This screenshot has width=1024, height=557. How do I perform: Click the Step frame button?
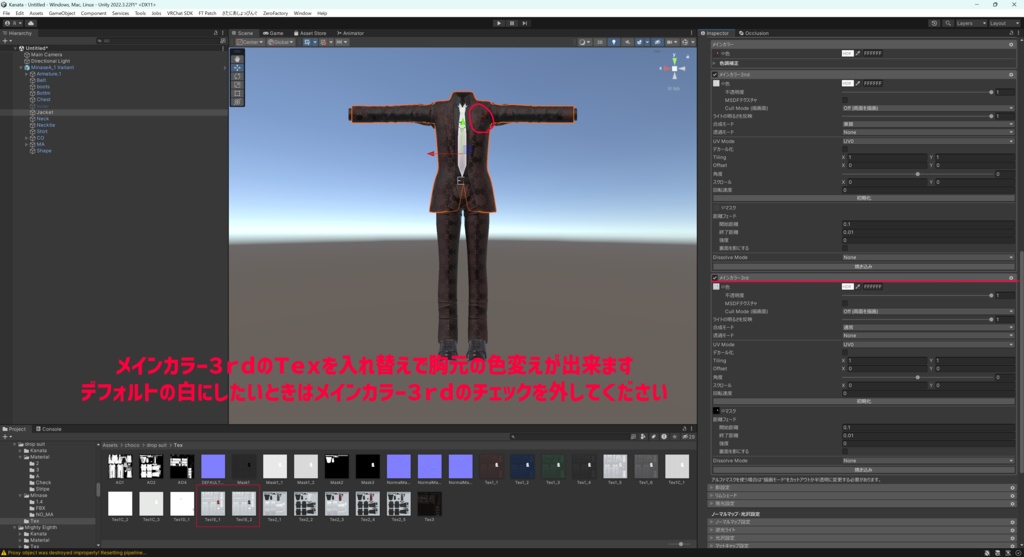tap(524, 23)
